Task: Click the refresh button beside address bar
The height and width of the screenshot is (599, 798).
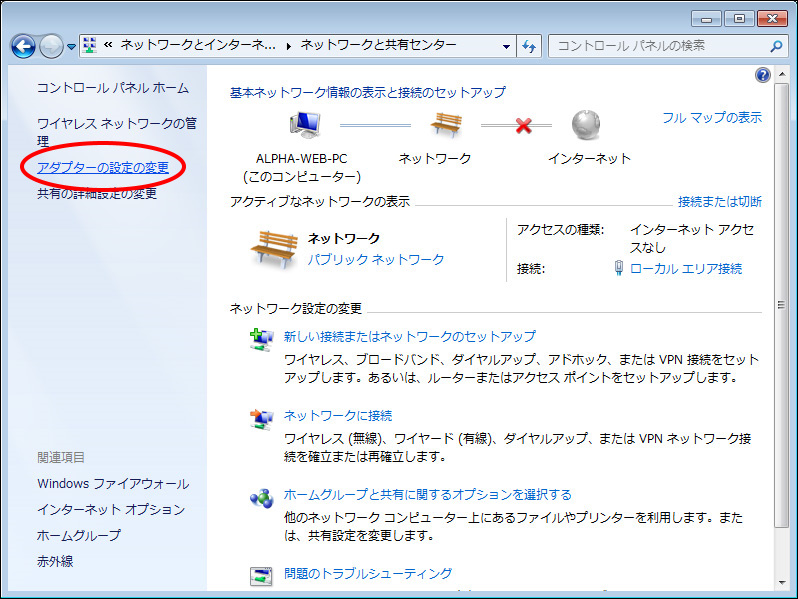Action: pyautogui.click(x=530, y=46)
